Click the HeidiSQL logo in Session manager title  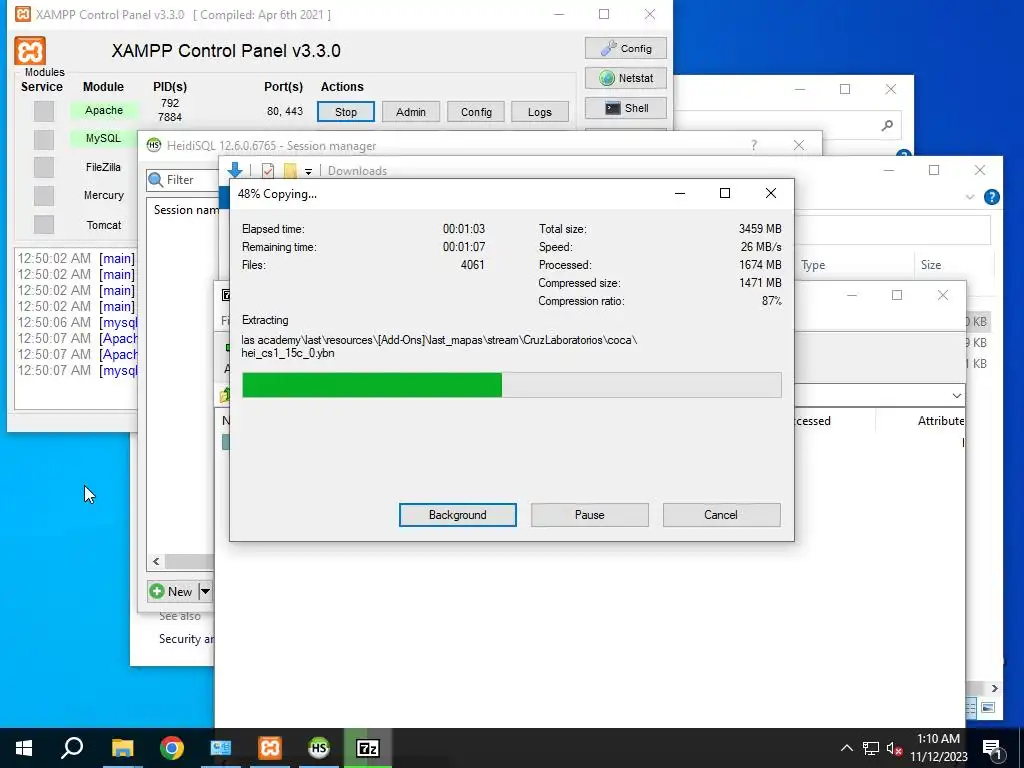[154, 146]
